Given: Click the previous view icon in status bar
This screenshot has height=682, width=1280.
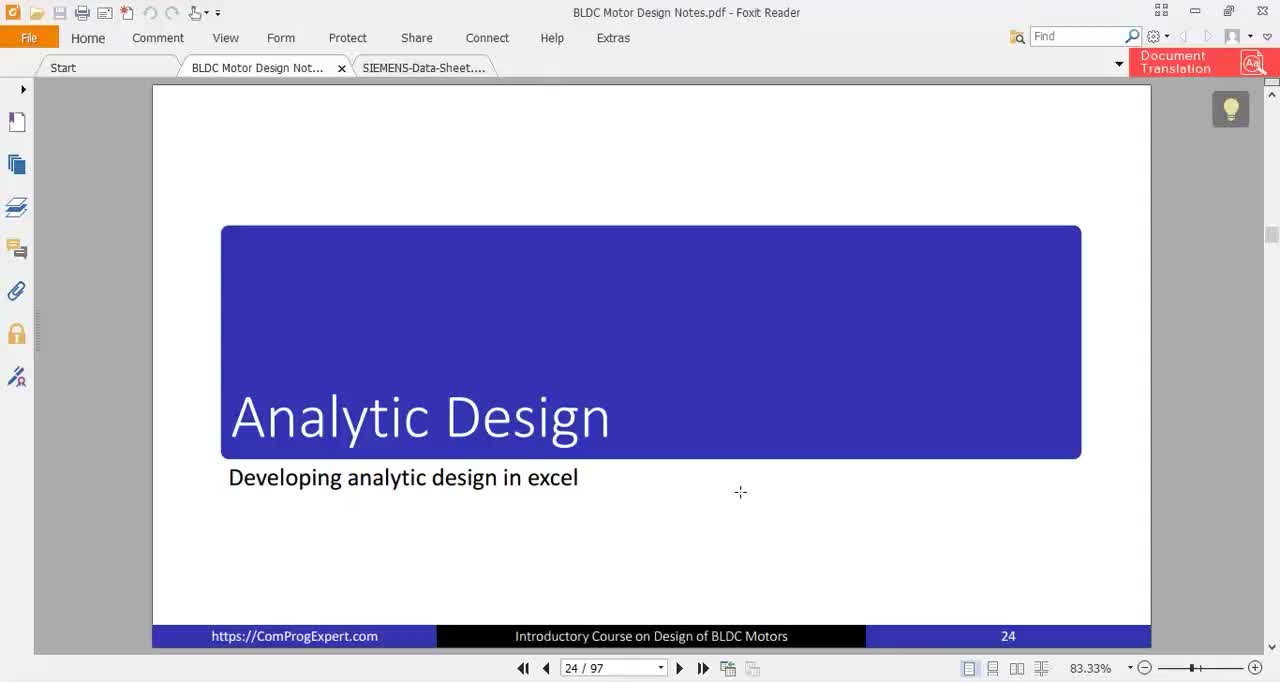Looking at the screenshot, I should pyautogui.click(x=728, y=668).
